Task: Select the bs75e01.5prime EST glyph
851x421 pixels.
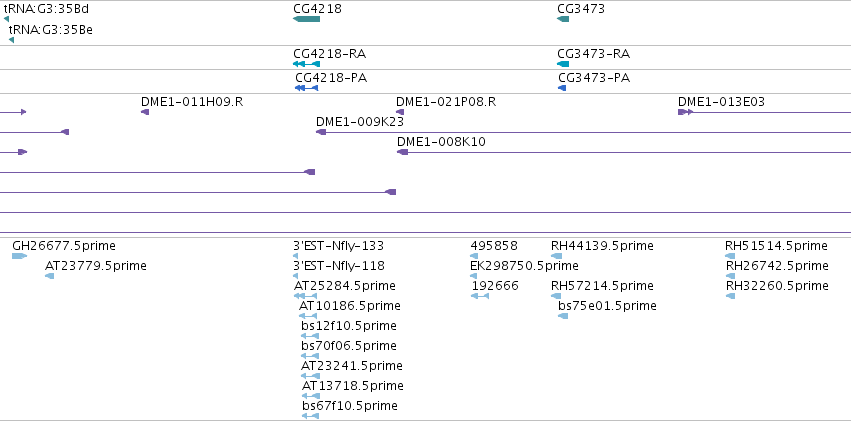Action: [x=563, y=316]
